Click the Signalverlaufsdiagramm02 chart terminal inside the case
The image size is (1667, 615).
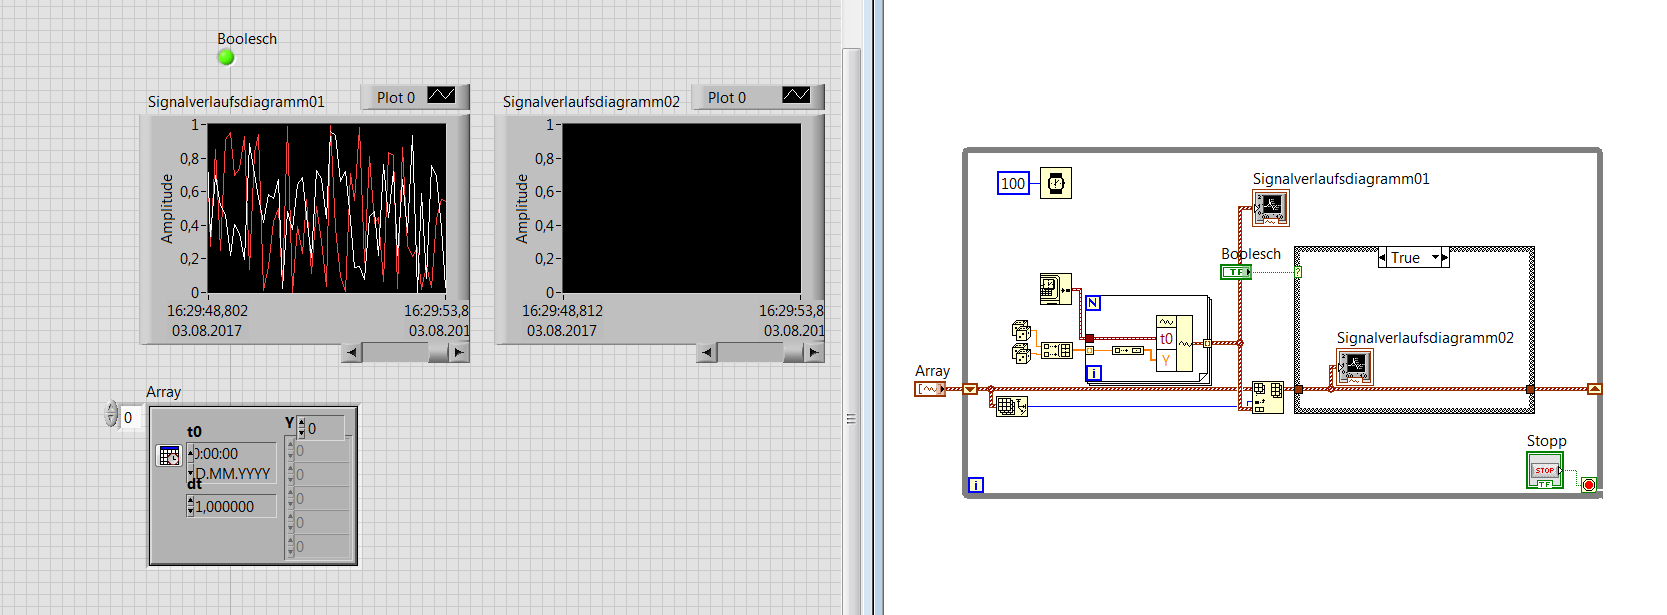coord(1355,367)
